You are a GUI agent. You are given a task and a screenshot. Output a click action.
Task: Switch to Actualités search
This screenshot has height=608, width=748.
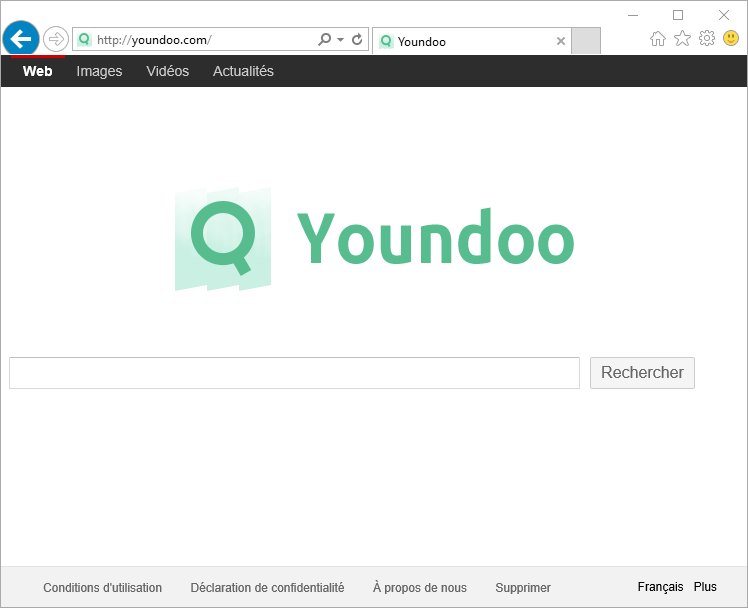pos(243,71)
